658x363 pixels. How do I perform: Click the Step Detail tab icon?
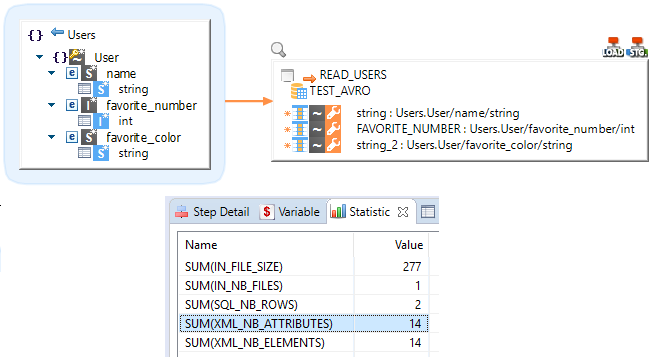pyautogui.click(x=182, y=212)
